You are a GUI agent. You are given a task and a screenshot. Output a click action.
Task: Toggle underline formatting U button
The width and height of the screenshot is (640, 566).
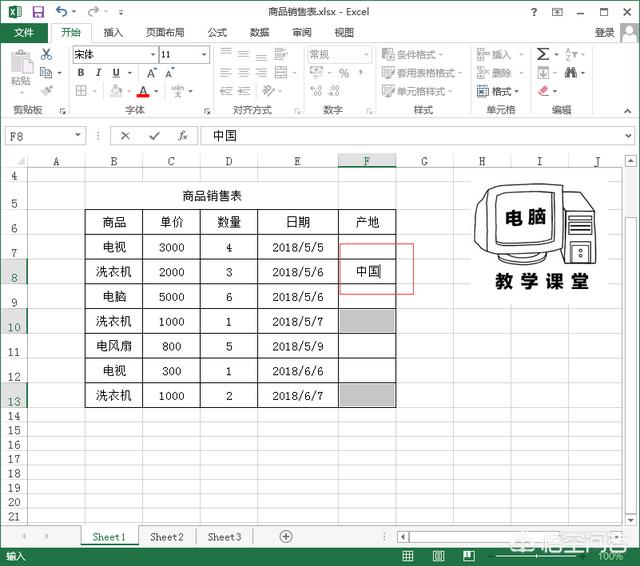pos(116,73)
